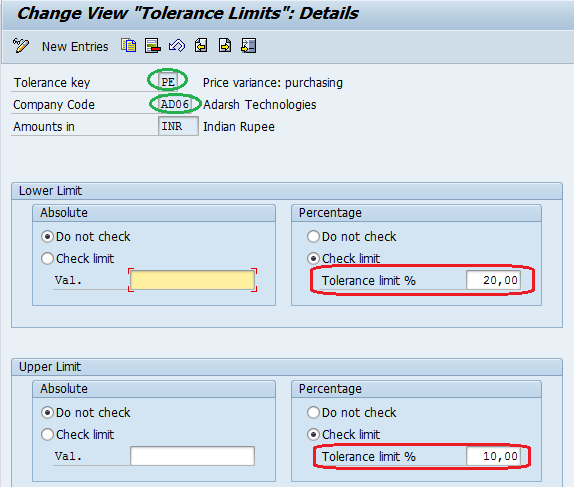Click the Amounts in INR field
The height and width of the screenshot is (487, 574).
pyautogui.click(x=178, y=126)
